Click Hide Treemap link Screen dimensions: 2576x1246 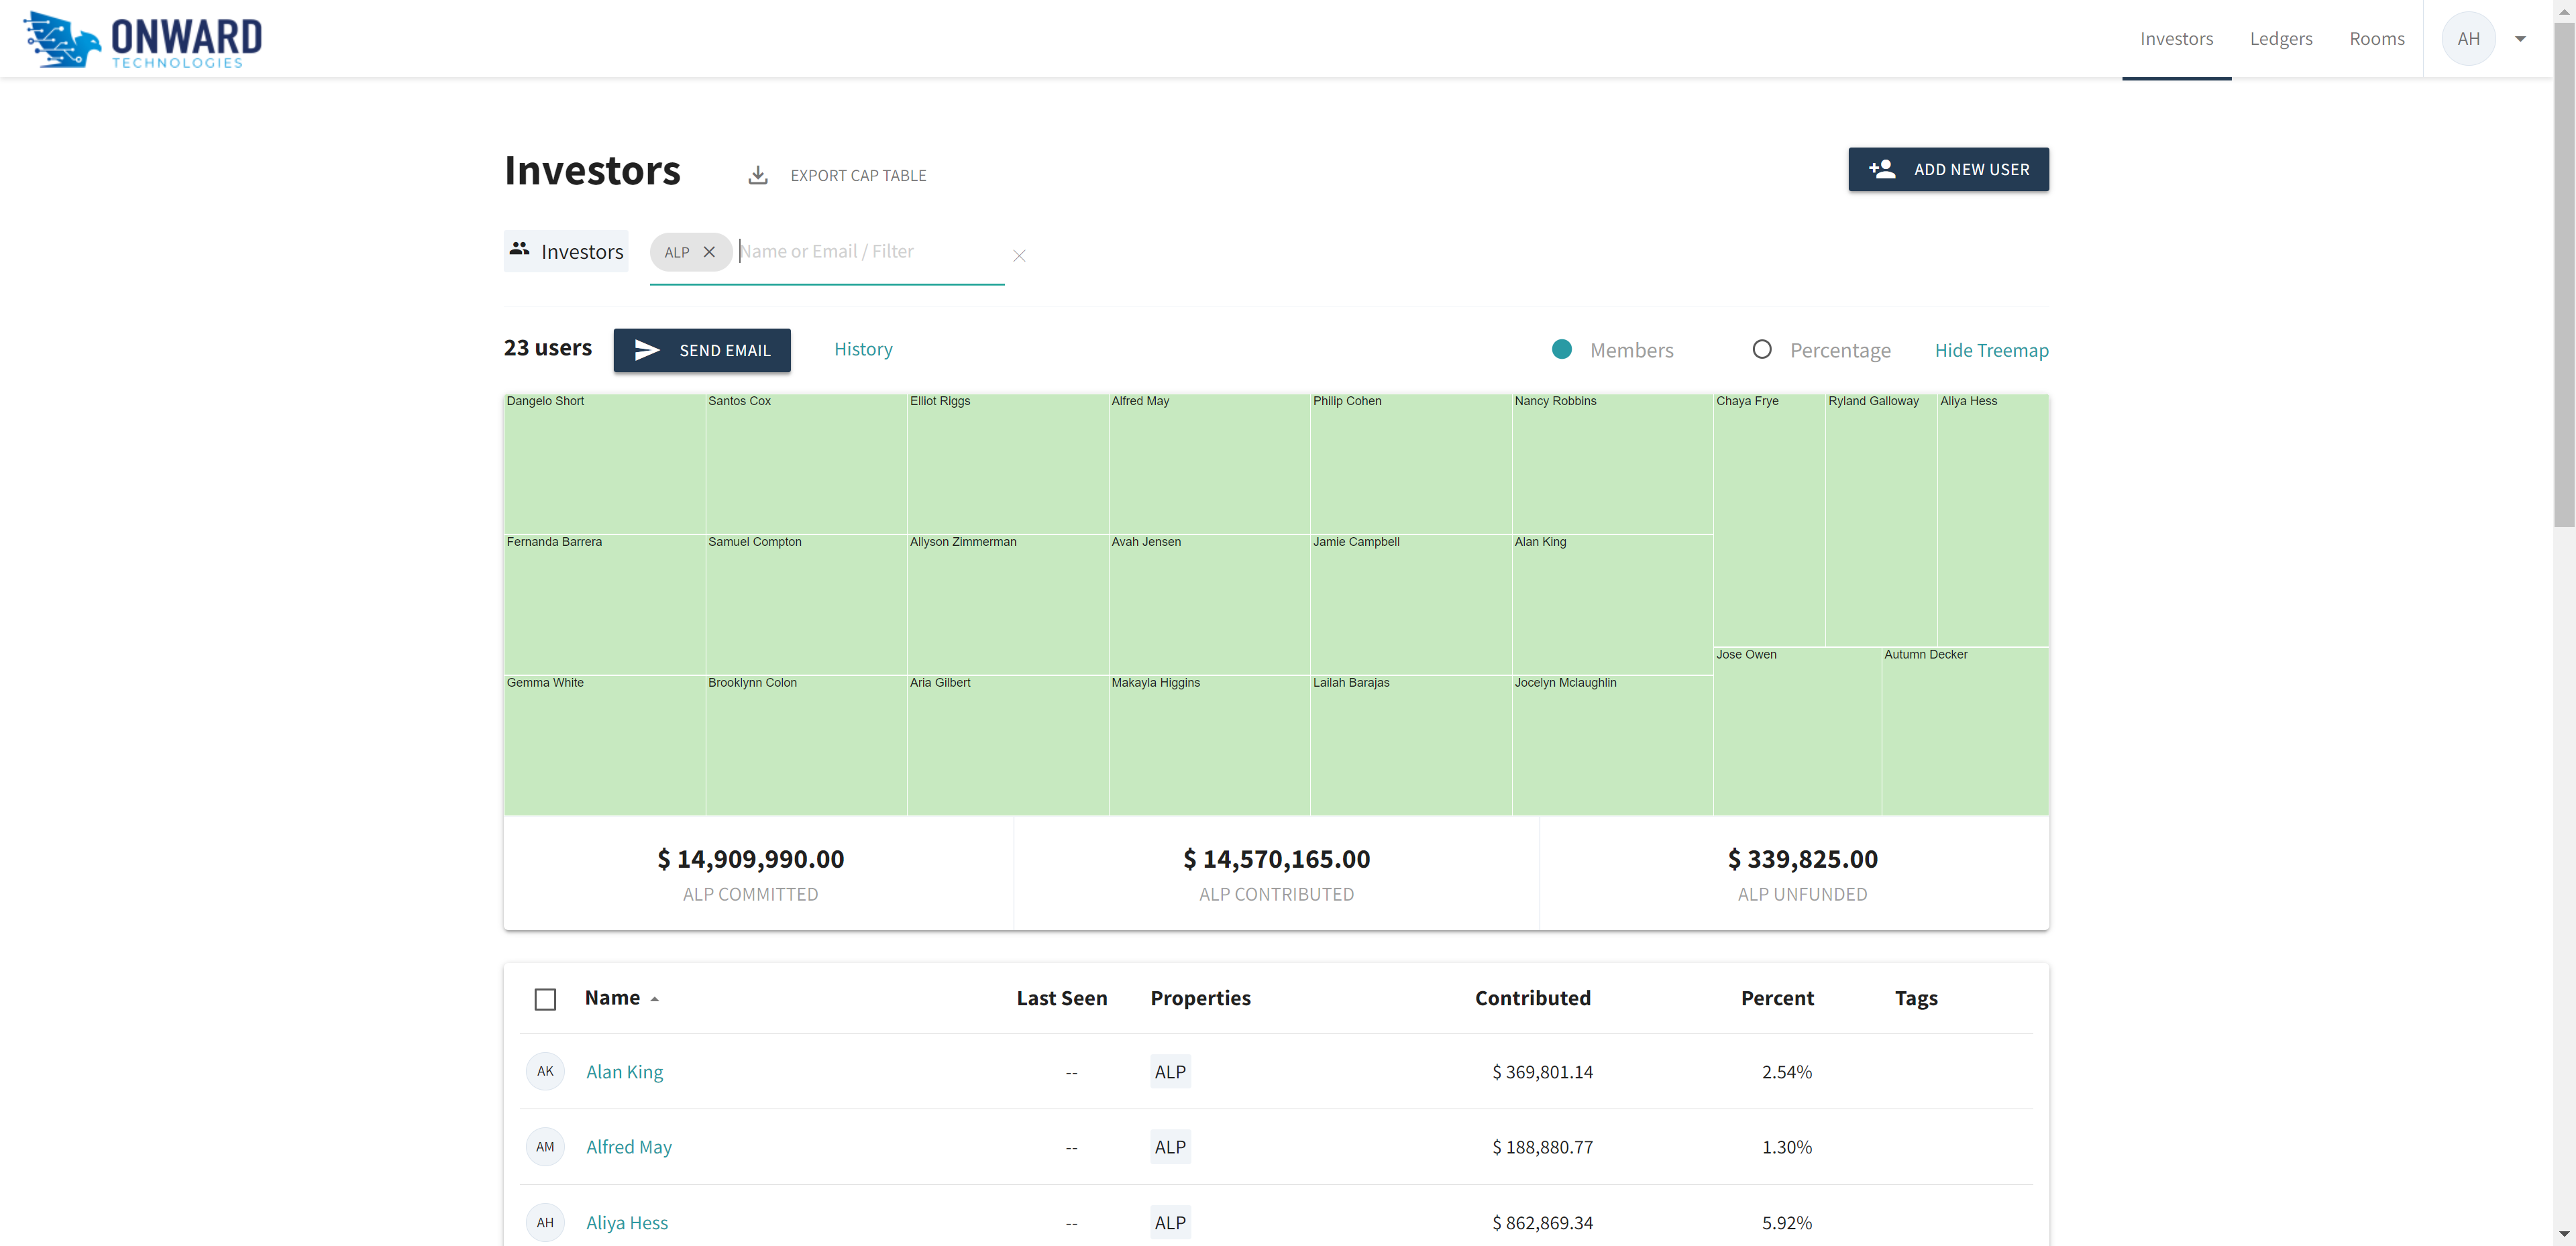[1991, 350]
